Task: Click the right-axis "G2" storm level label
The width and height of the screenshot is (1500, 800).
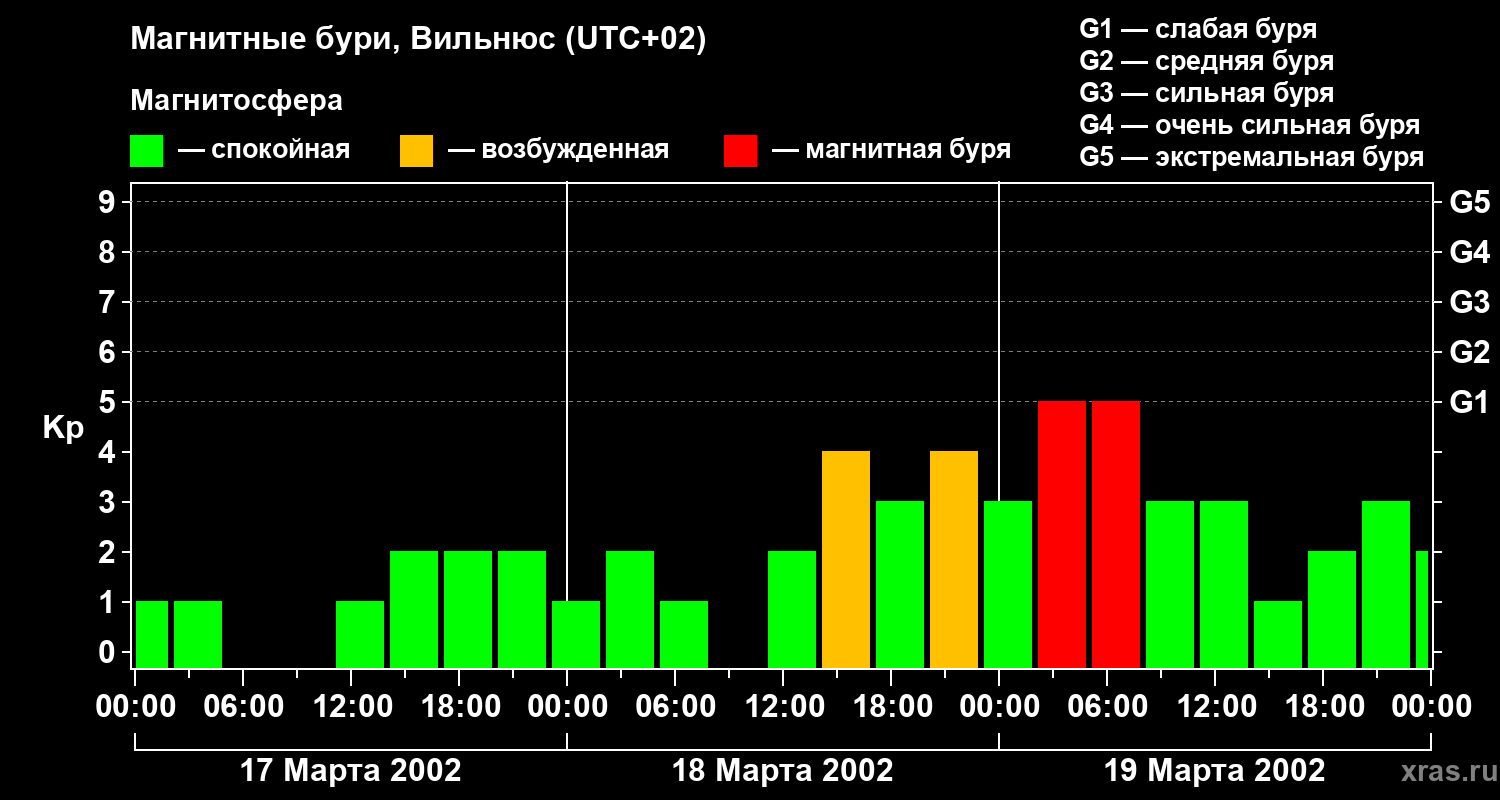Action: [1469, 352]
